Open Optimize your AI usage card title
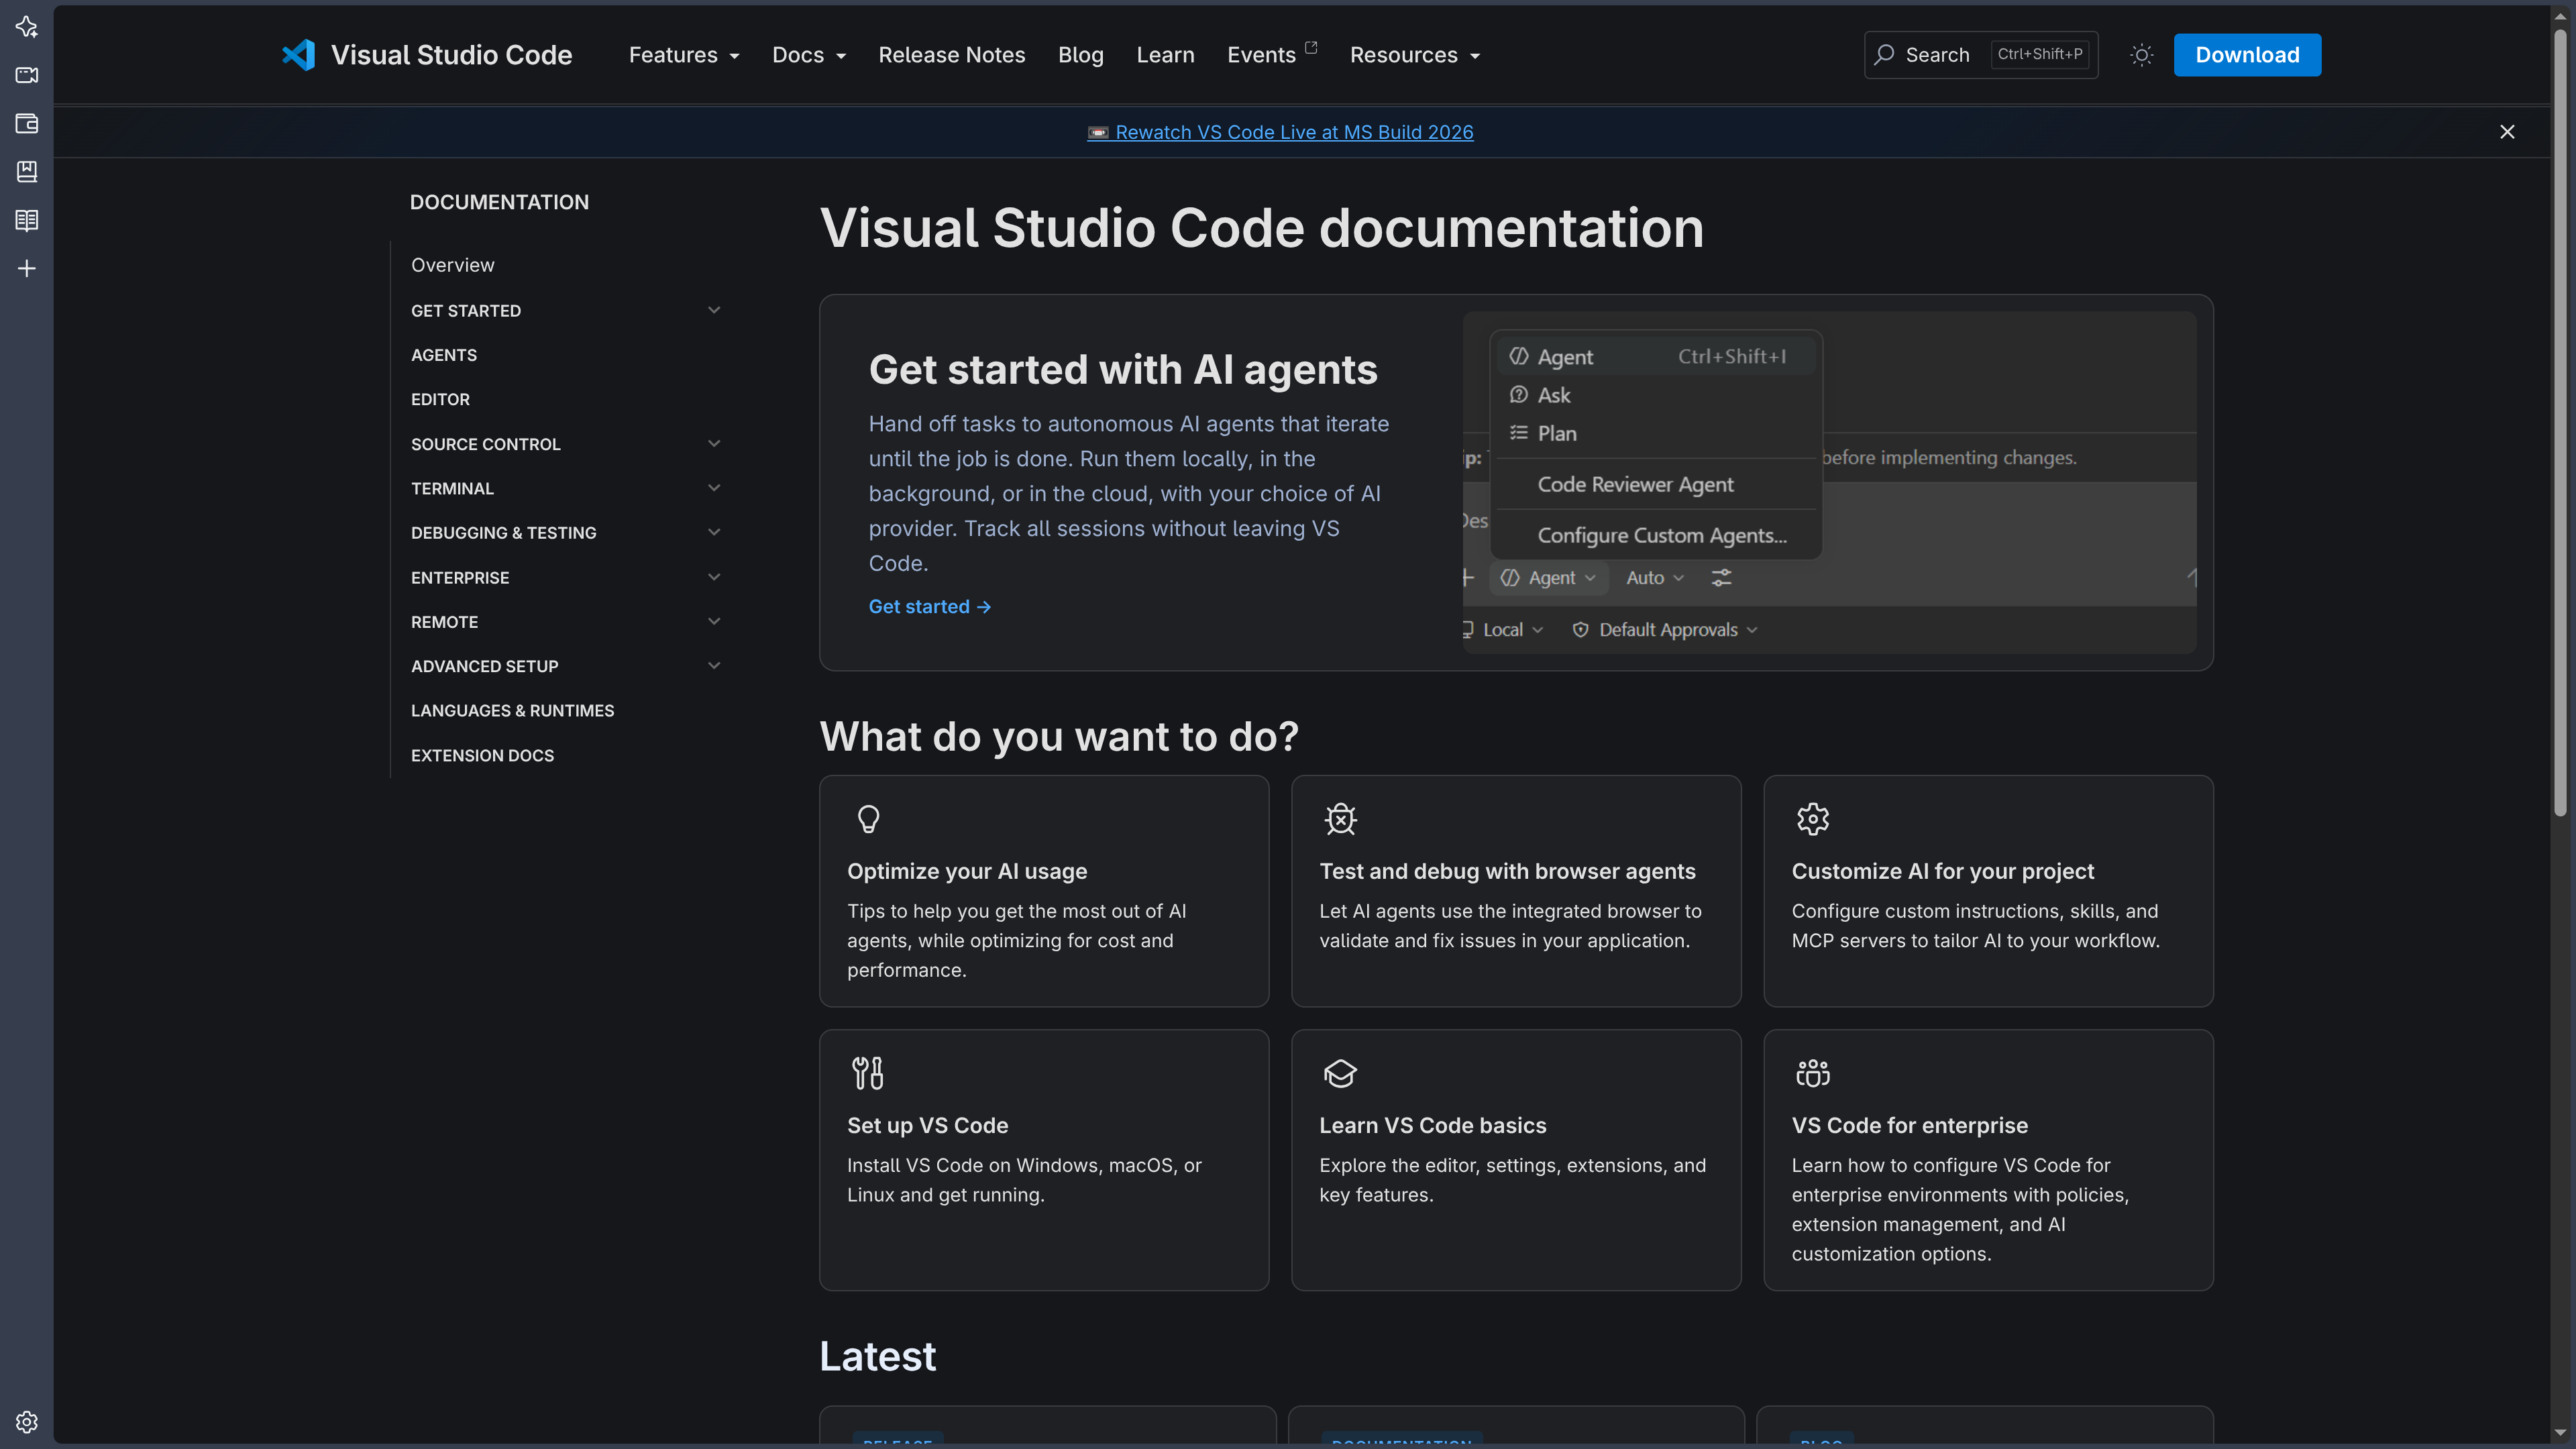This screenshot has height=1449, width=2576. [967, 871]
